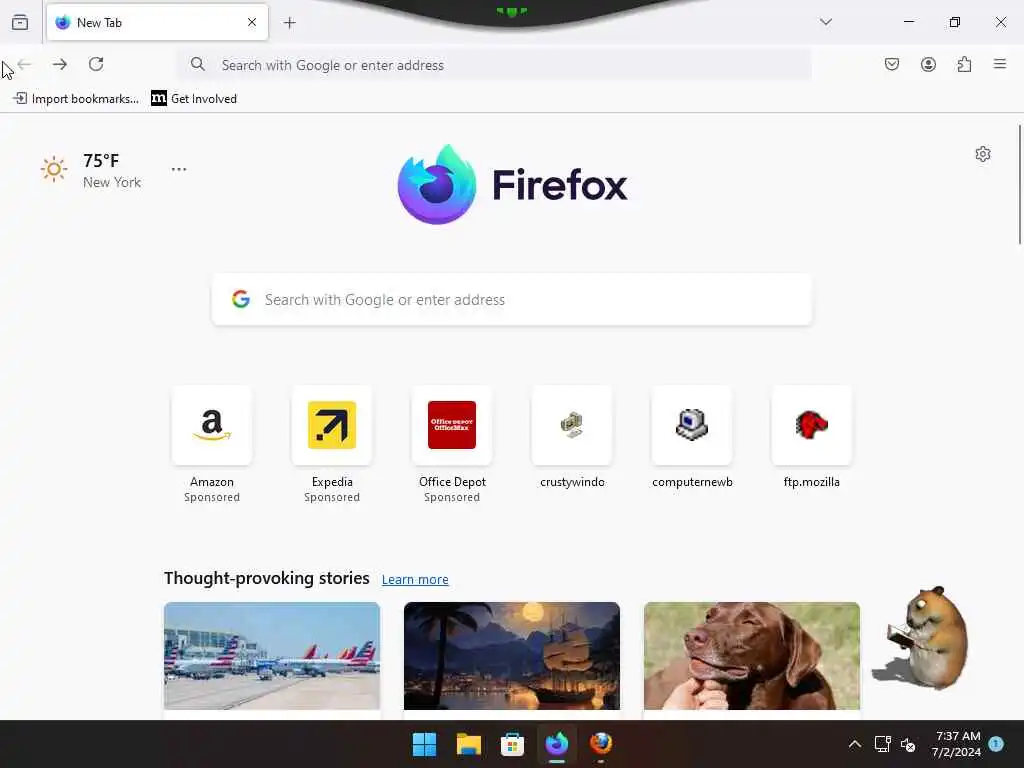1024x768 pixels.
Task: Open the 75°F New York weather widget
Action: tap(91, 170)
